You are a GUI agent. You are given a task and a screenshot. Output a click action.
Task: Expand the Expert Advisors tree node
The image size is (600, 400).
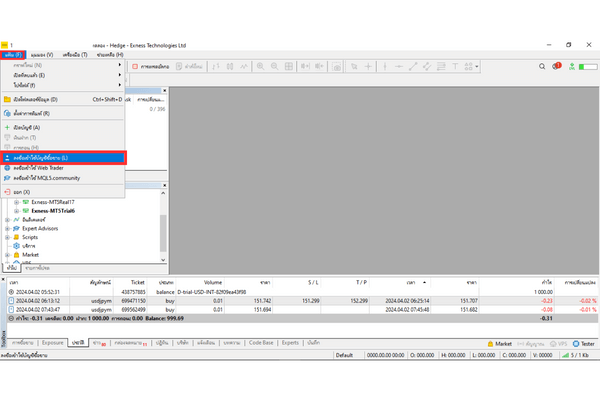pyautogui.click(x=7, y=227)
